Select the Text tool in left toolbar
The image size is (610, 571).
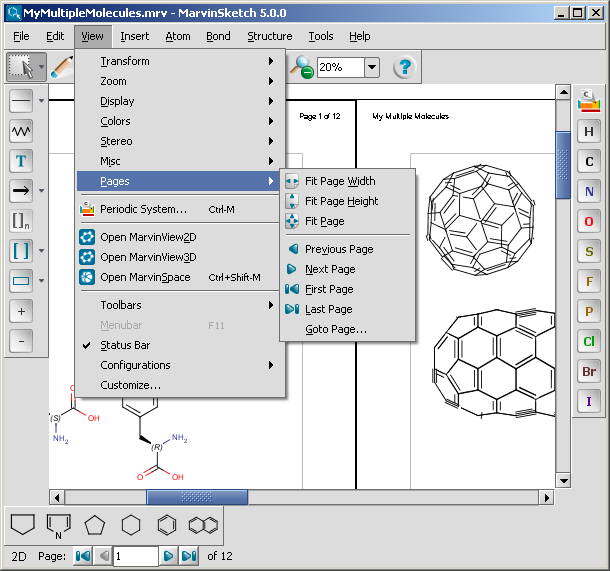(21, 160)
